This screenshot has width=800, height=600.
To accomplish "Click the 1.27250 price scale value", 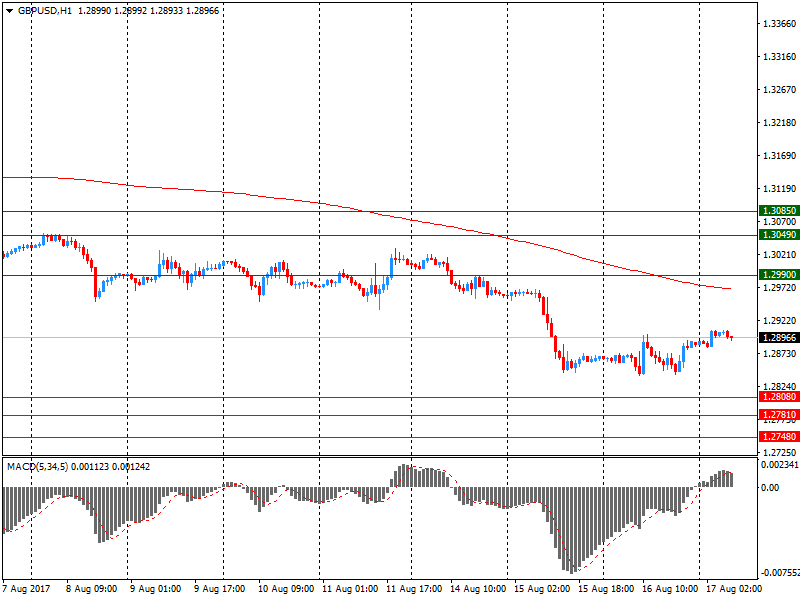I will coord(779,453).
